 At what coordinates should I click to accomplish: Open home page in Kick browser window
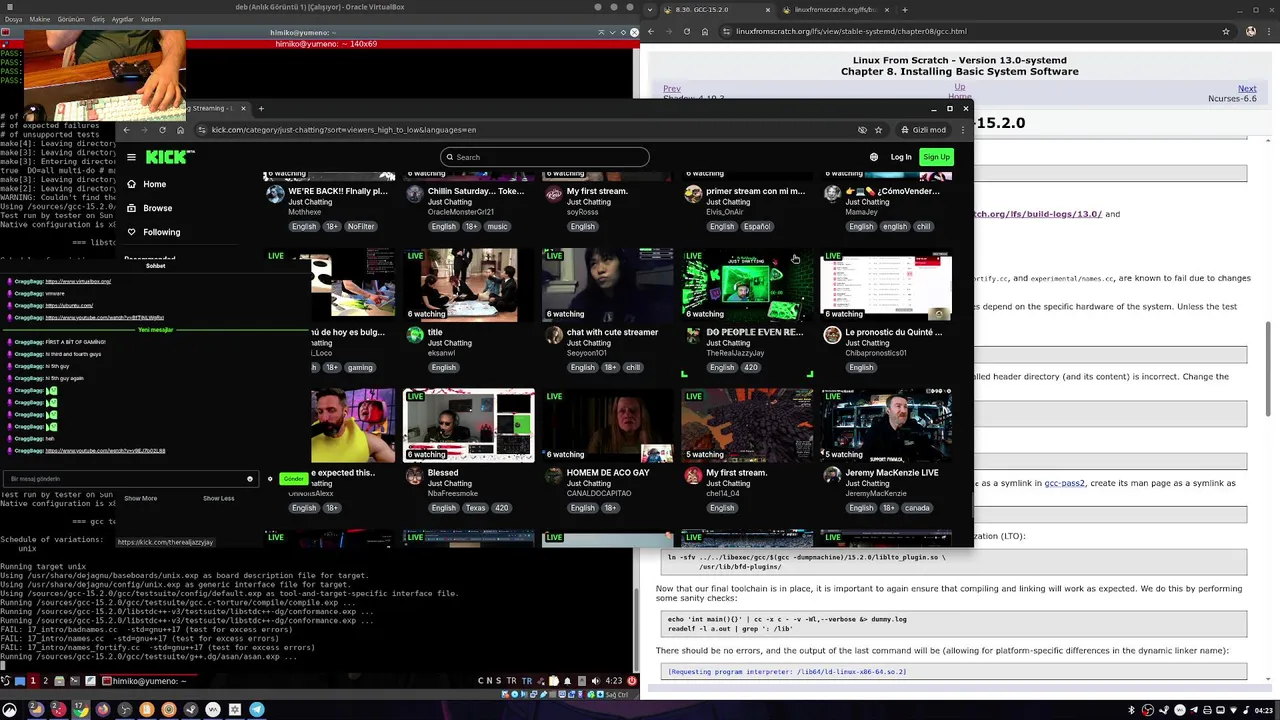pos(180,130)
